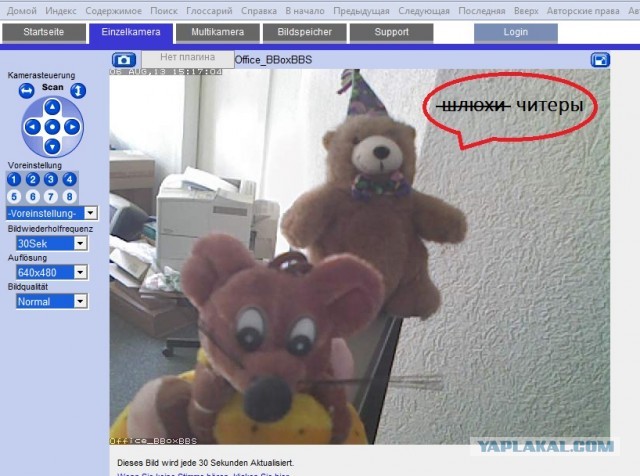Viewport: 640px width, 476px height.
Task: Select preset position 8
Action: click(69, 197)
